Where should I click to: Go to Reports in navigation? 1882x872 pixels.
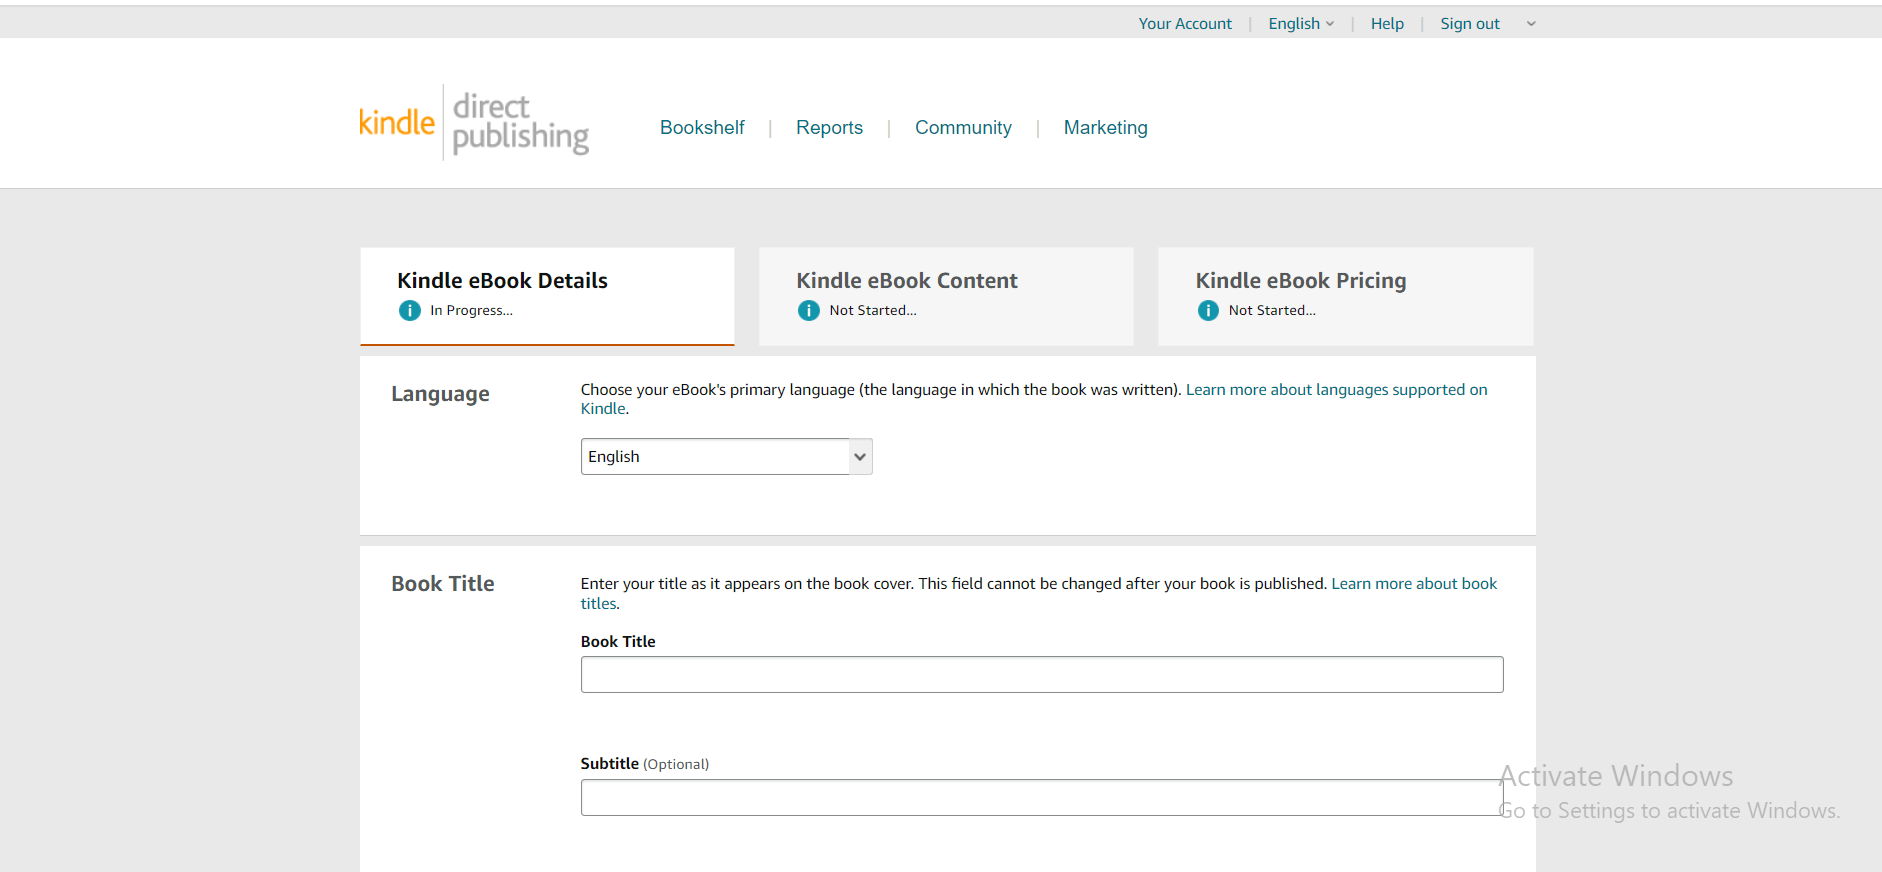coord(829,128)
